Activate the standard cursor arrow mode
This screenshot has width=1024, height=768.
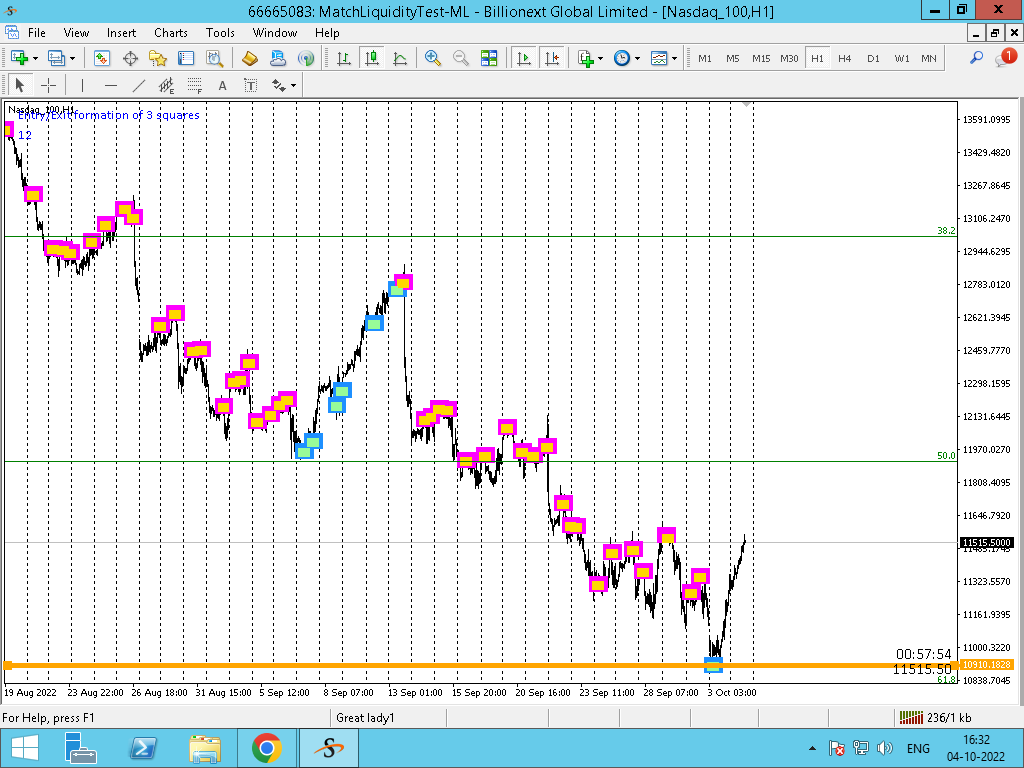click(x=20, y=85)
